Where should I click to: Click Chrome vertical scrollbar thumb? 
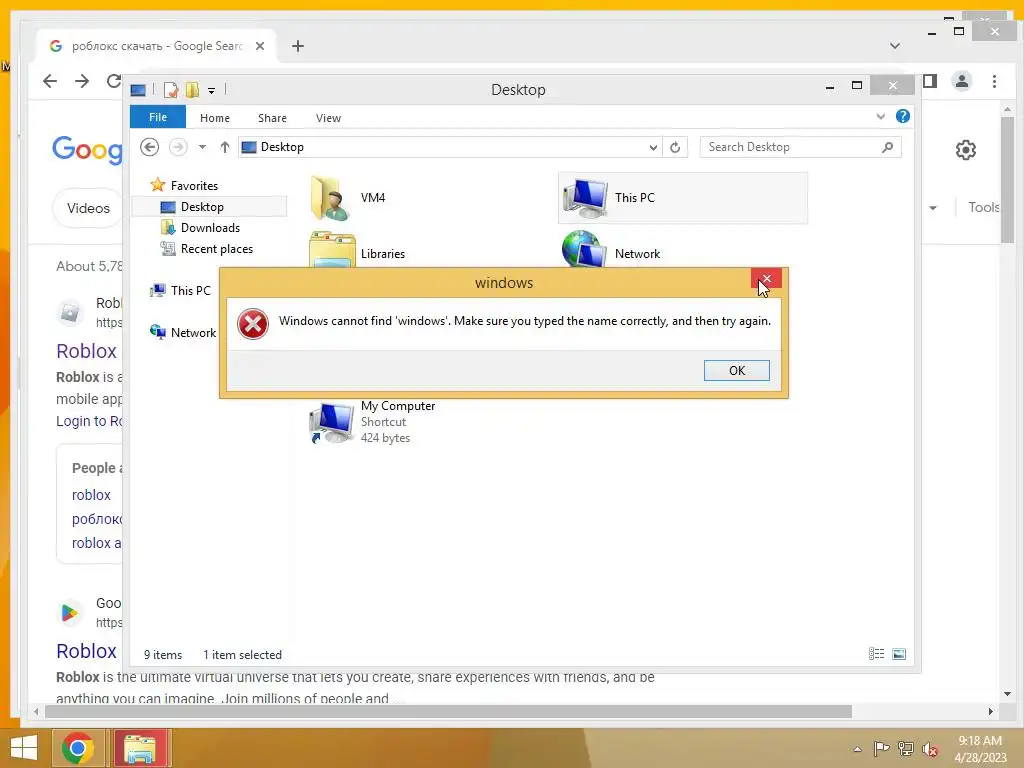1007,180
